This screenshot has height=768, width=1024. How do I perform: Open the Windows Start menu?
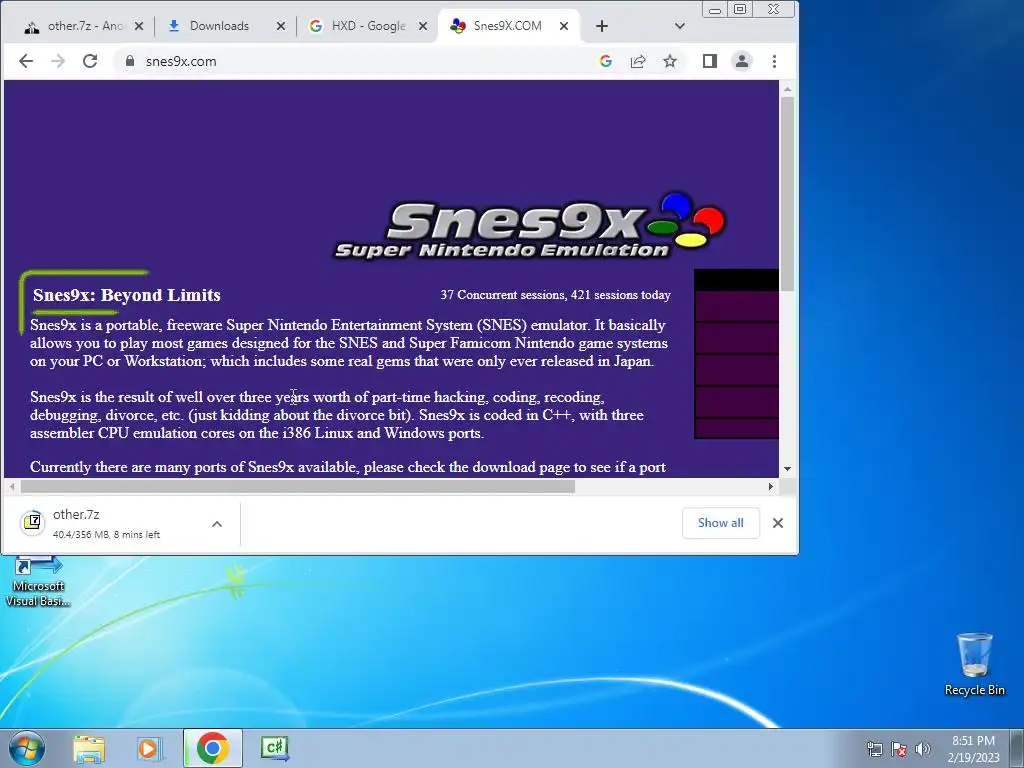tap(27, 748)
